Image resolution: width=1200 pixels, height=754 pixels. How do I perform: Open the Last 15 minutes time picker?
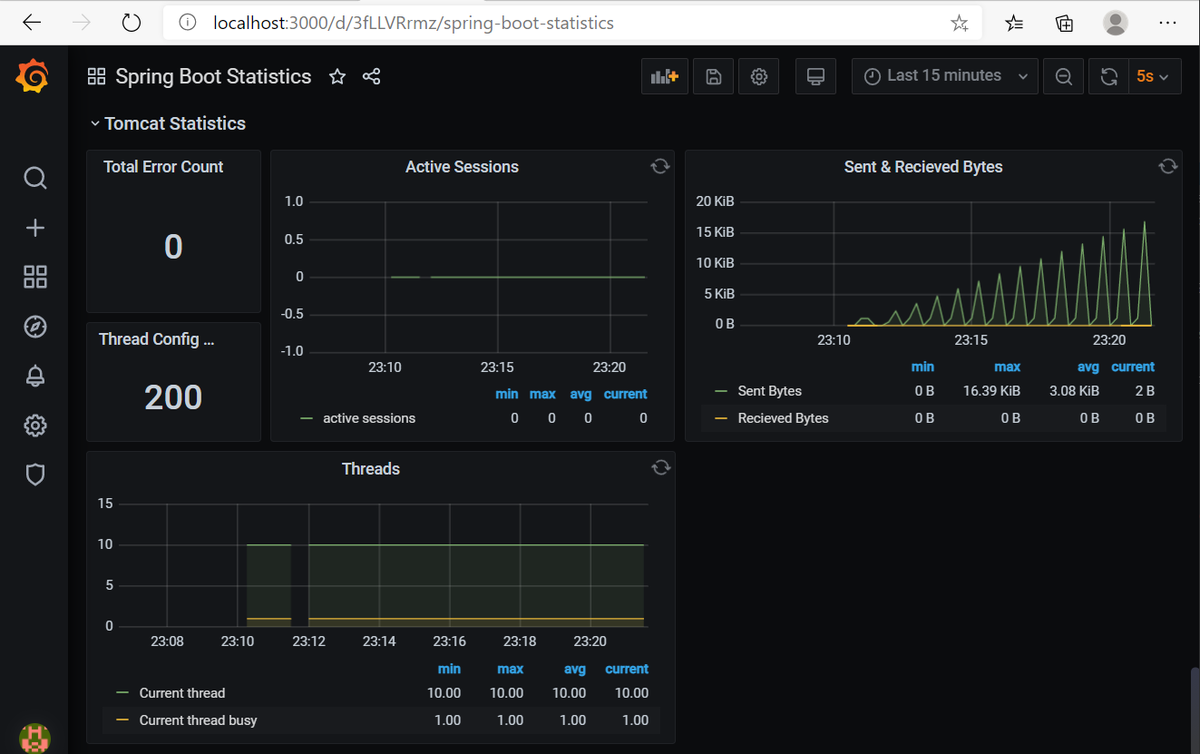[x=945, y=77]
